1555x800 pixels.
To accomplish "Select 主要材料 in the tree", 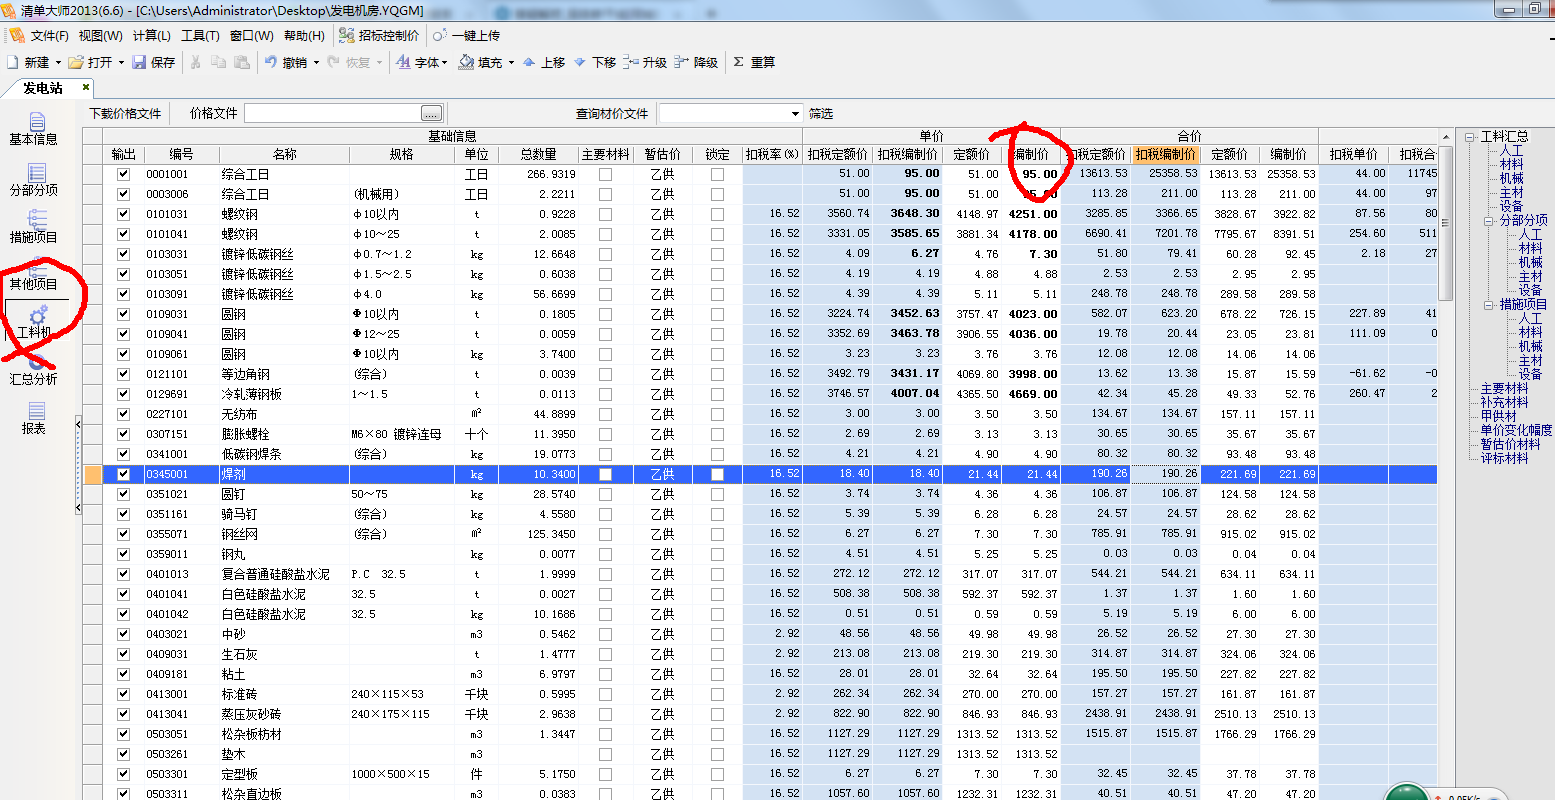I will pos(1504,388).
